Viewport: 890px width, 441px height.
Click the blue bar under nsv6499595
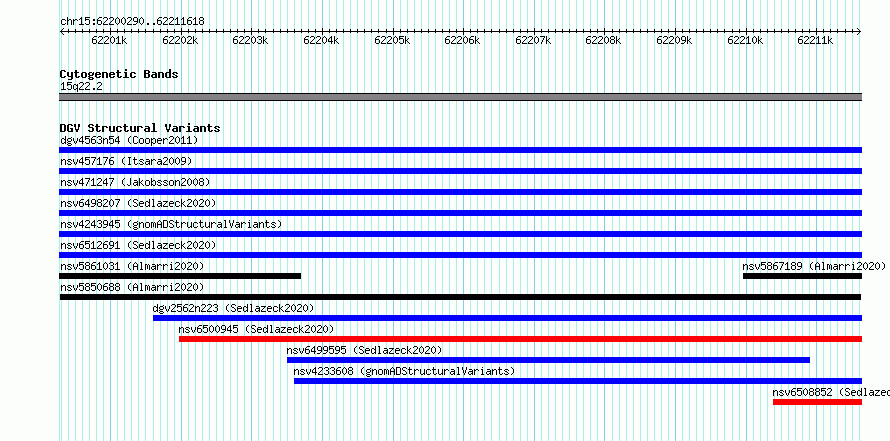coord(548,360)
